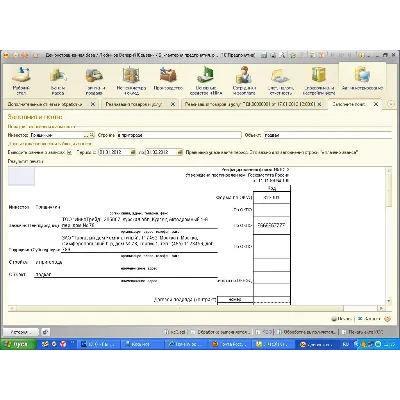Open the Банк и касса section
400x400 pixels.
point(58,80)
